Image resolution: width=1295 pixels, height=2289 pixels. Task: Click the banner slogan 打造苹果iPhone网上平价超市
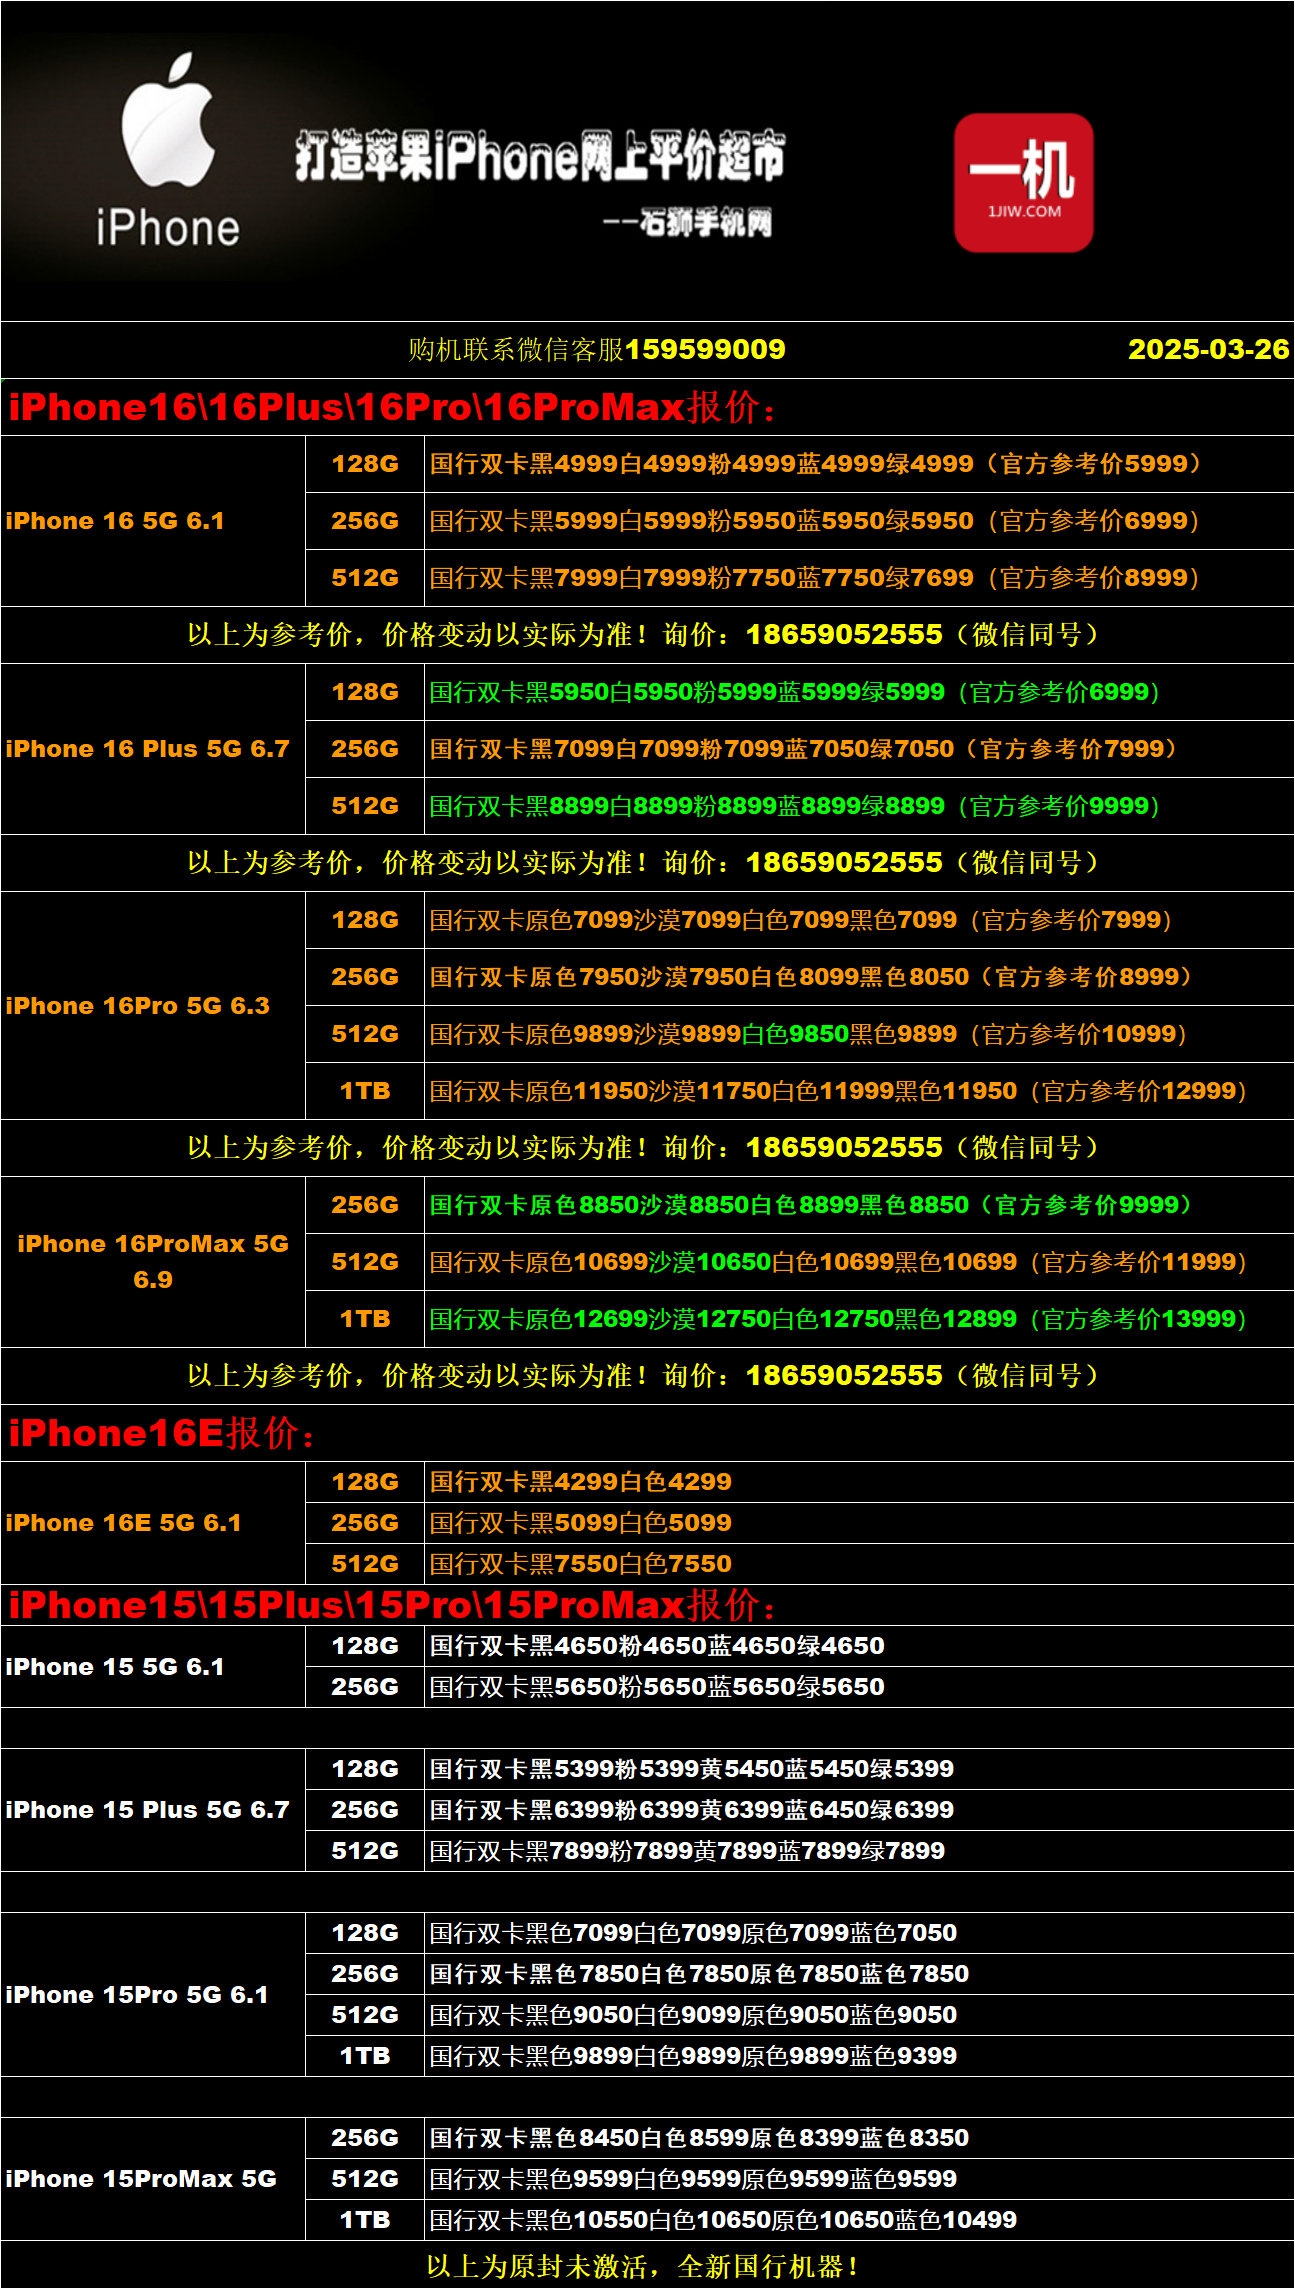[x=540, y=156]
